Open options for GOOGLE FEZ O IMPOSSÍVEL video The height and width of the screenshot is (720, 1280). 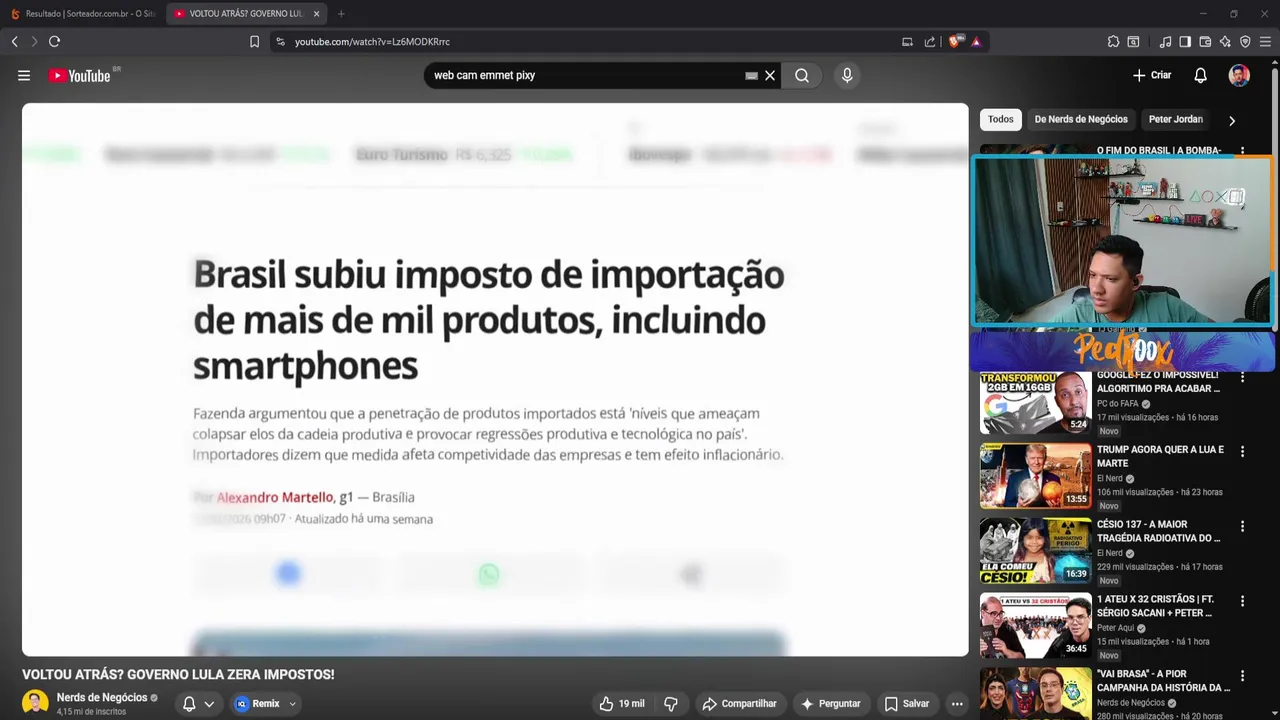[1242, 377]
